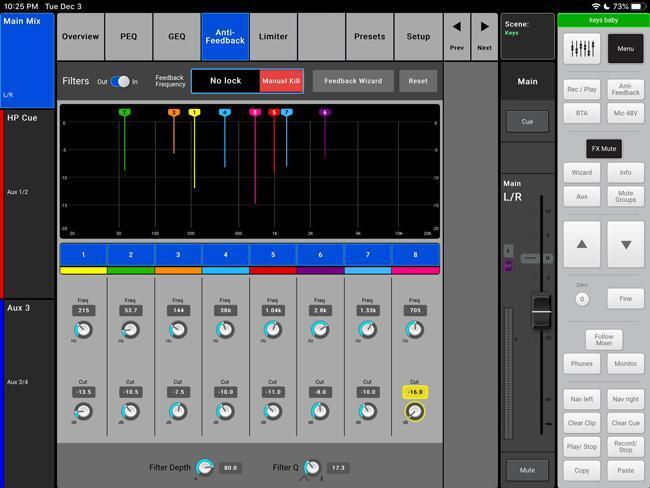Select the yellow filter 1 marker on graph
The width and height of the screenshot is (650, 488).
(194, 112)
